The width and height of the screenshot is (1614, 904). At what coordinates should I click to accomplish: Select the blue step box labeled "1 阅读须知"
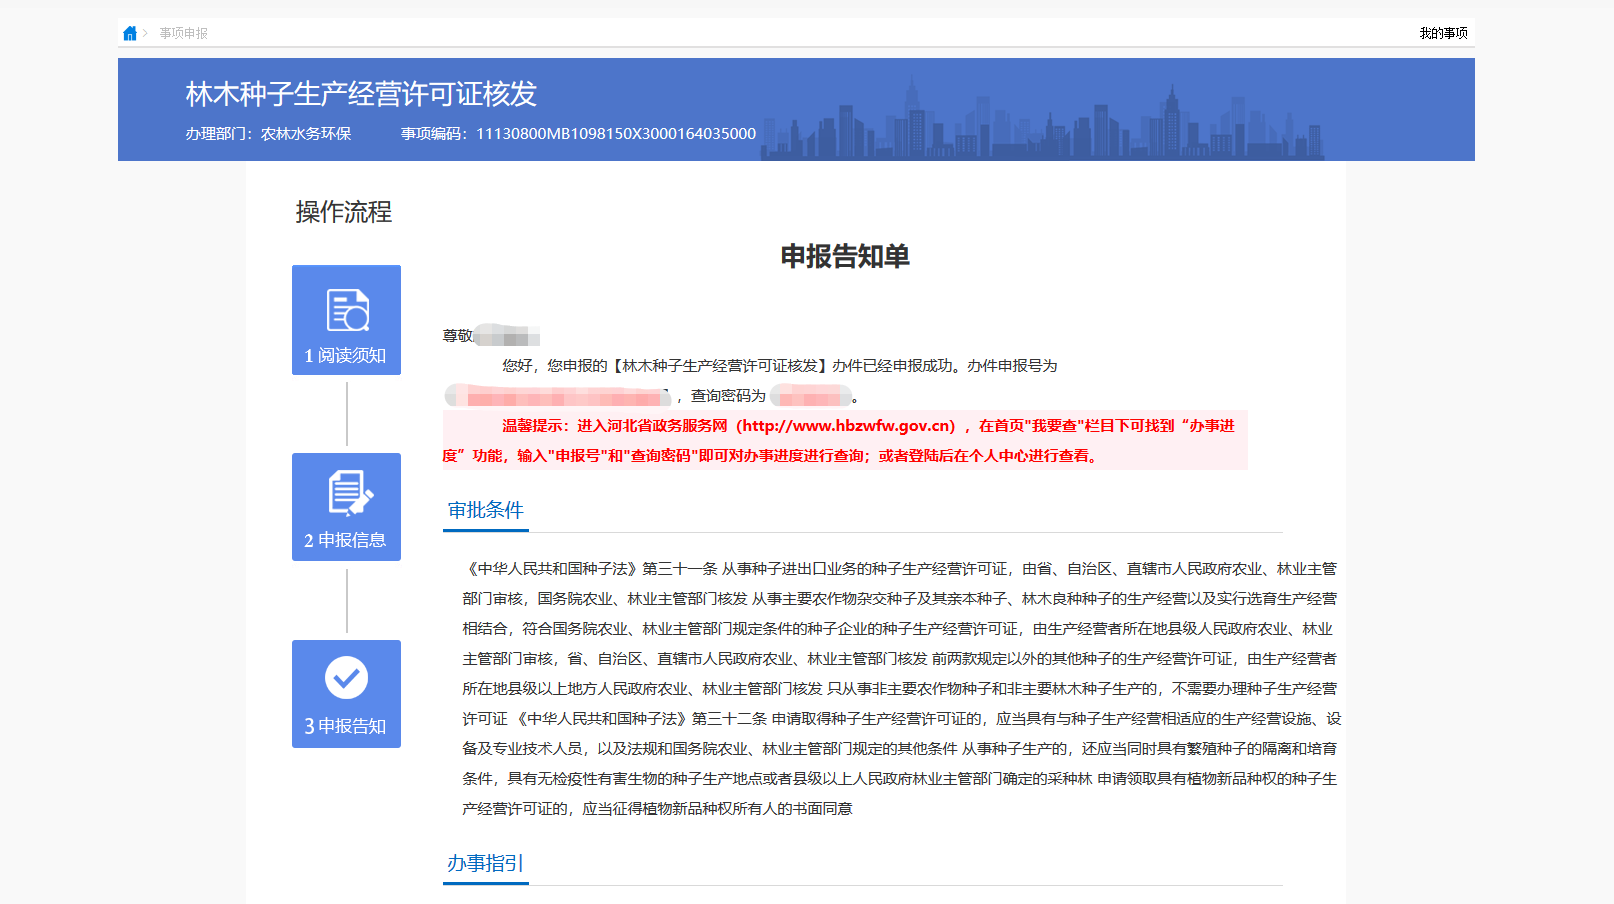pyautogui.click(x=346, y=320)
